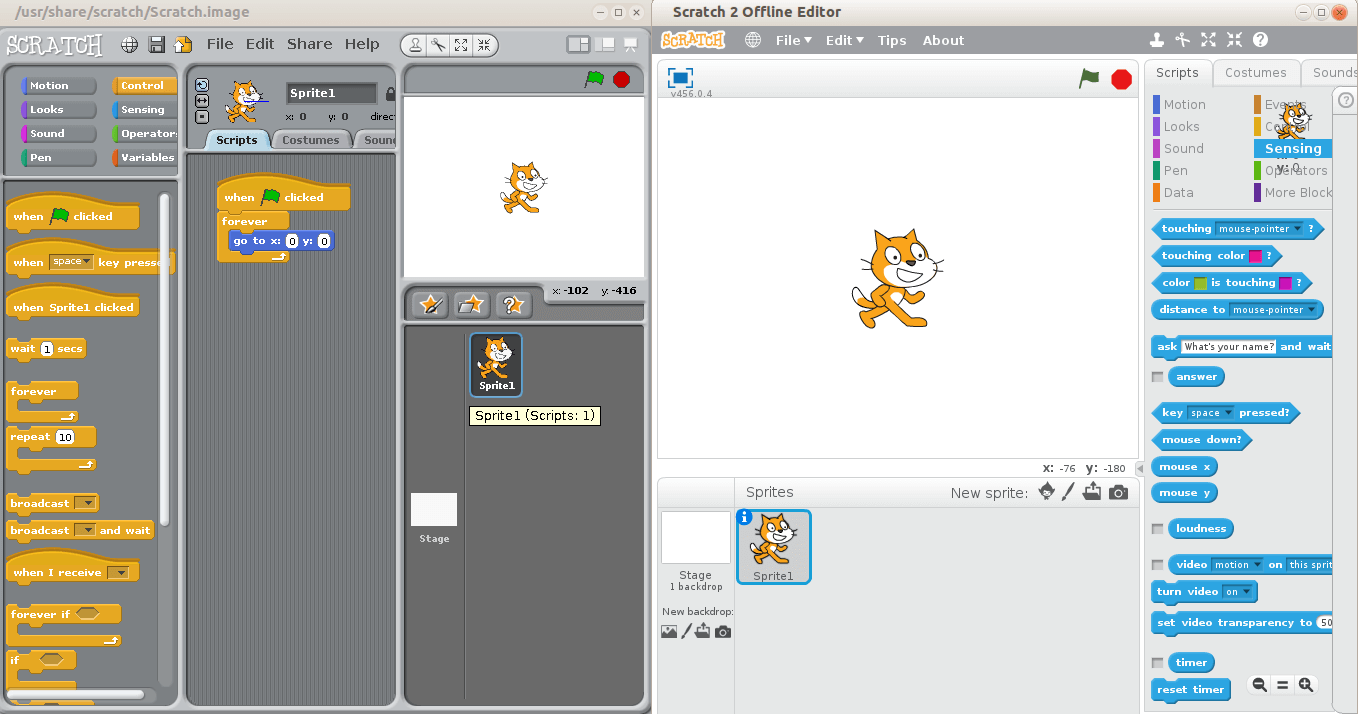Select 'can rotate' rotation style in Scratch 1.4
The image size is (1358, 714).
[202, 86]
